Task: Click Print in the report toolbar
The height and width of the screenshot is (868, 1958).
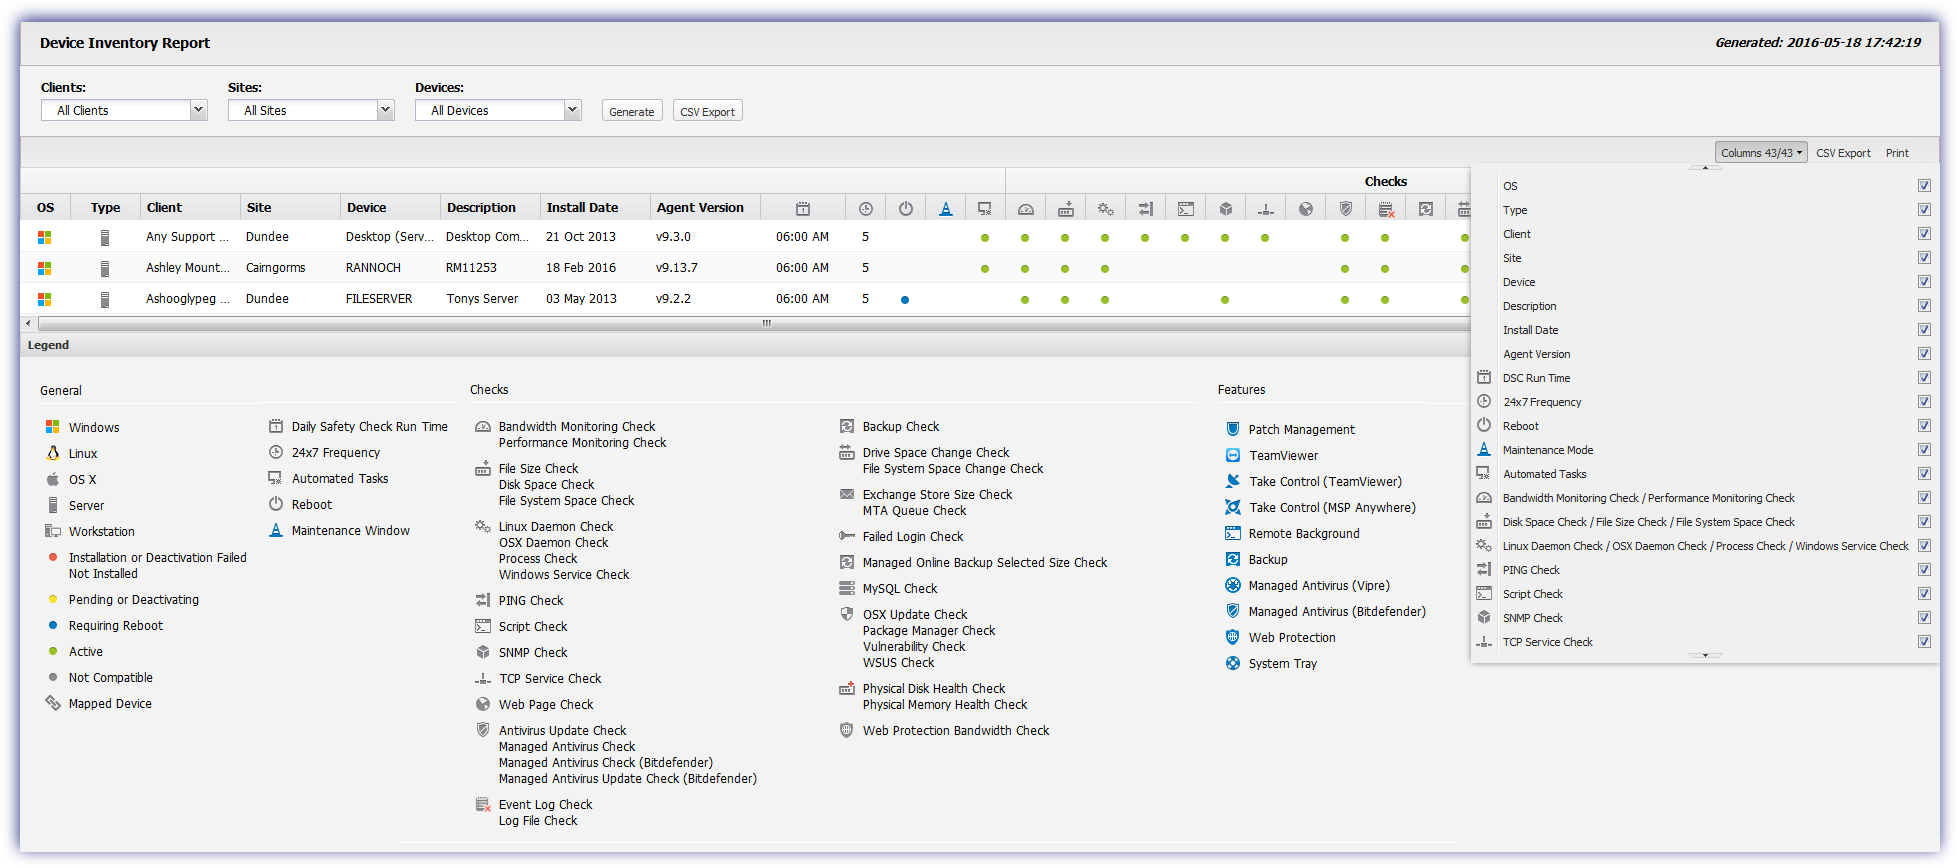Action: (x=1896, y=153)
